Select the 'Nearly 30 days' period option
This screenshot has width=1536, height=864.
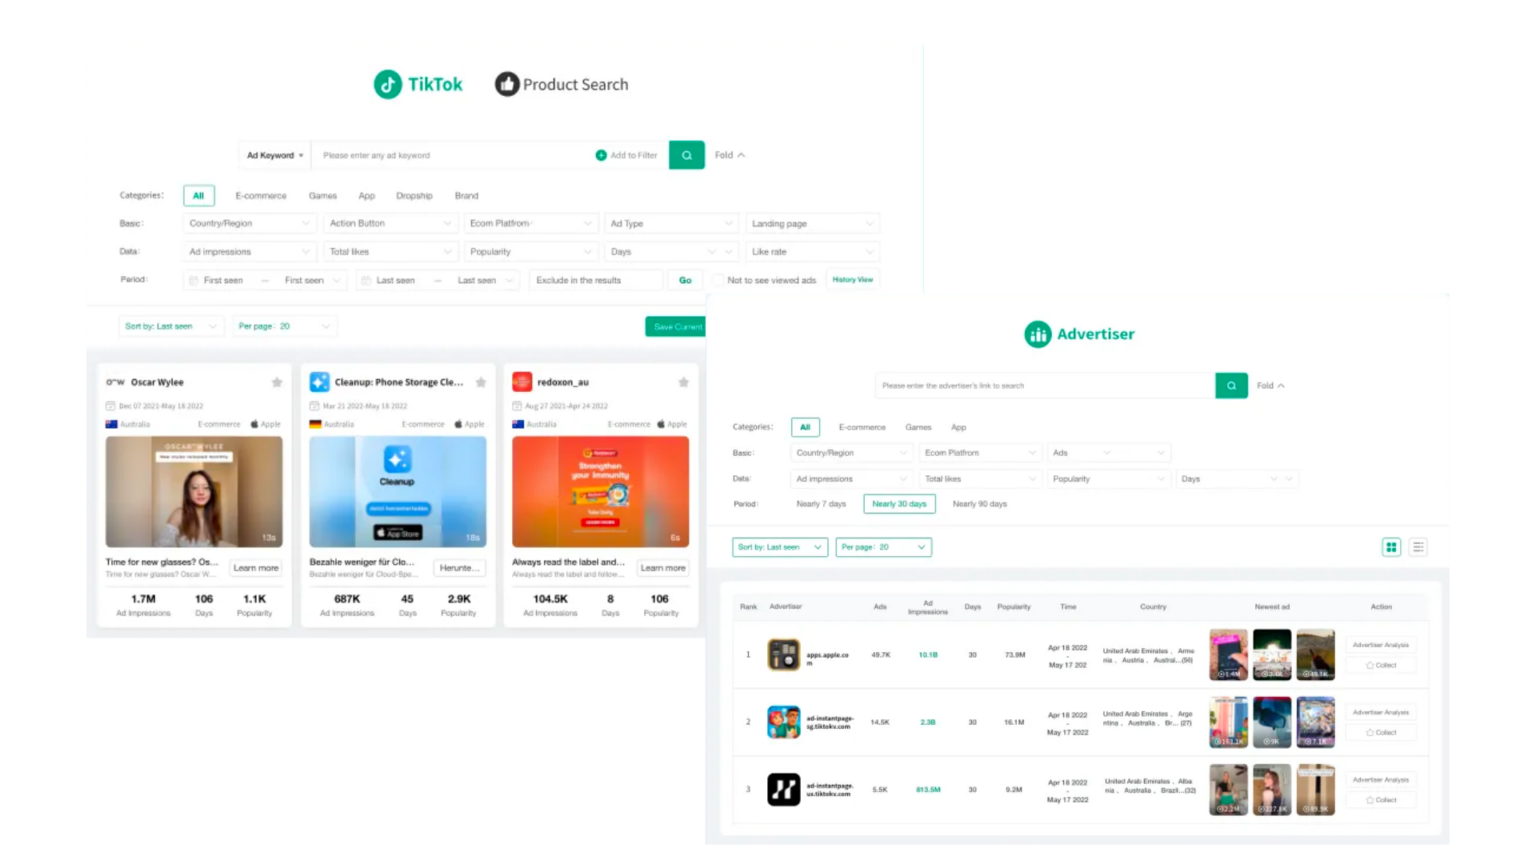click(899, 504)
